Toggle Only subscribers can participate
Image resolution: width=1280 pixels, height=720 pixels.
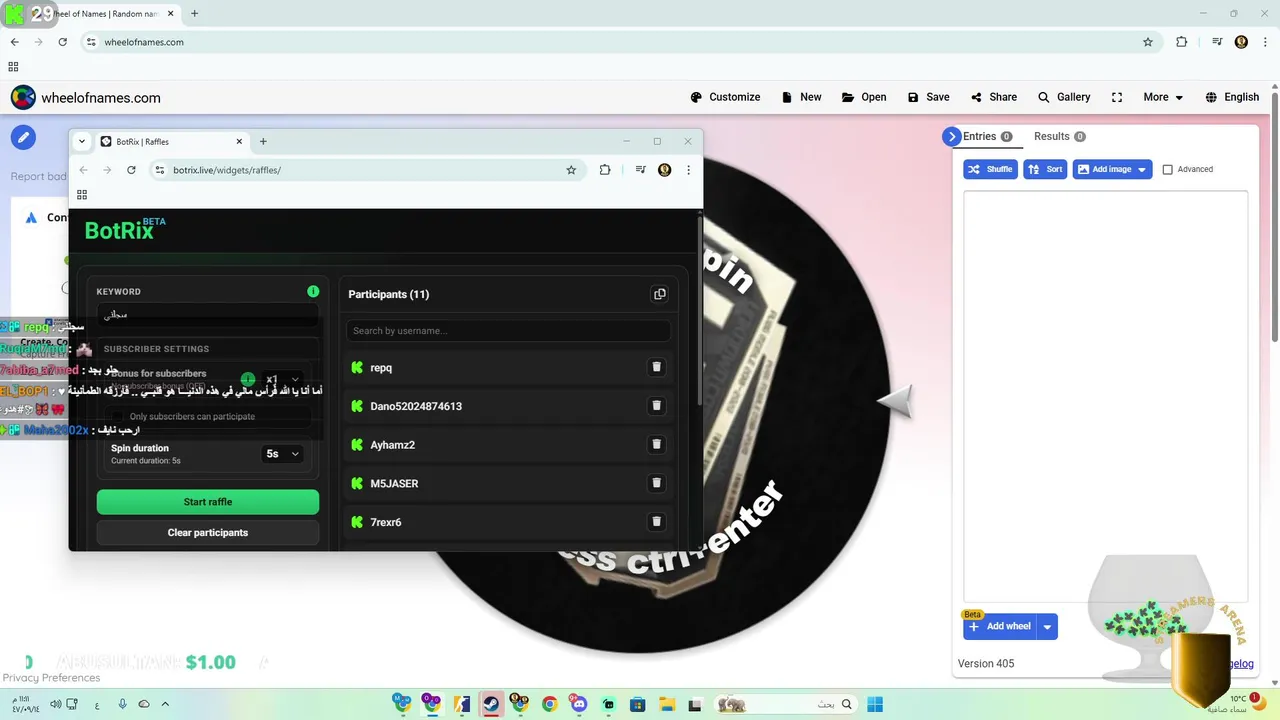[117, 416]
